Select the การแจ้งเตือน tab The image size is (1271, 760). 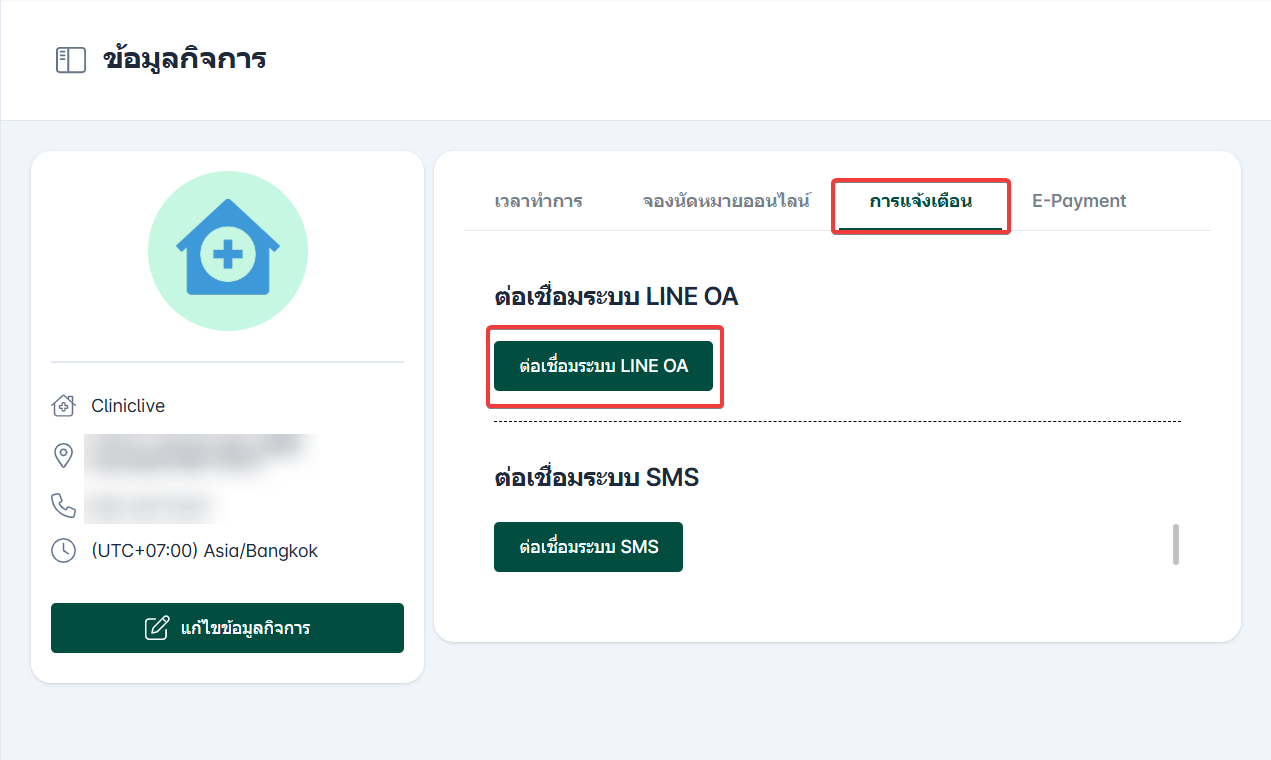(x=920, y=201)
